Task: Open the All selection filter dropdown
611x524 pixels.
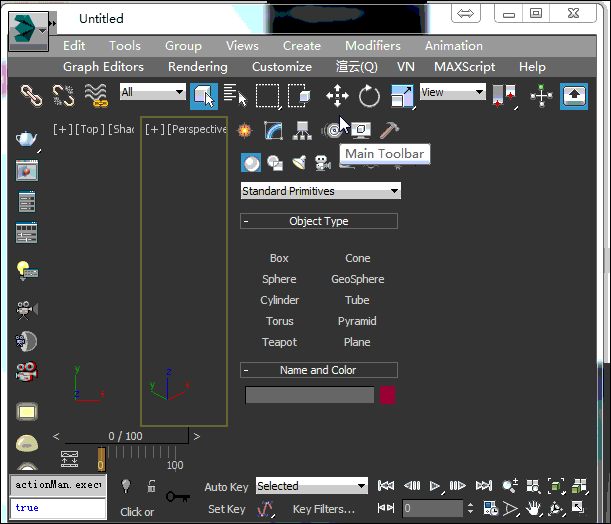Action: [152, 92]
